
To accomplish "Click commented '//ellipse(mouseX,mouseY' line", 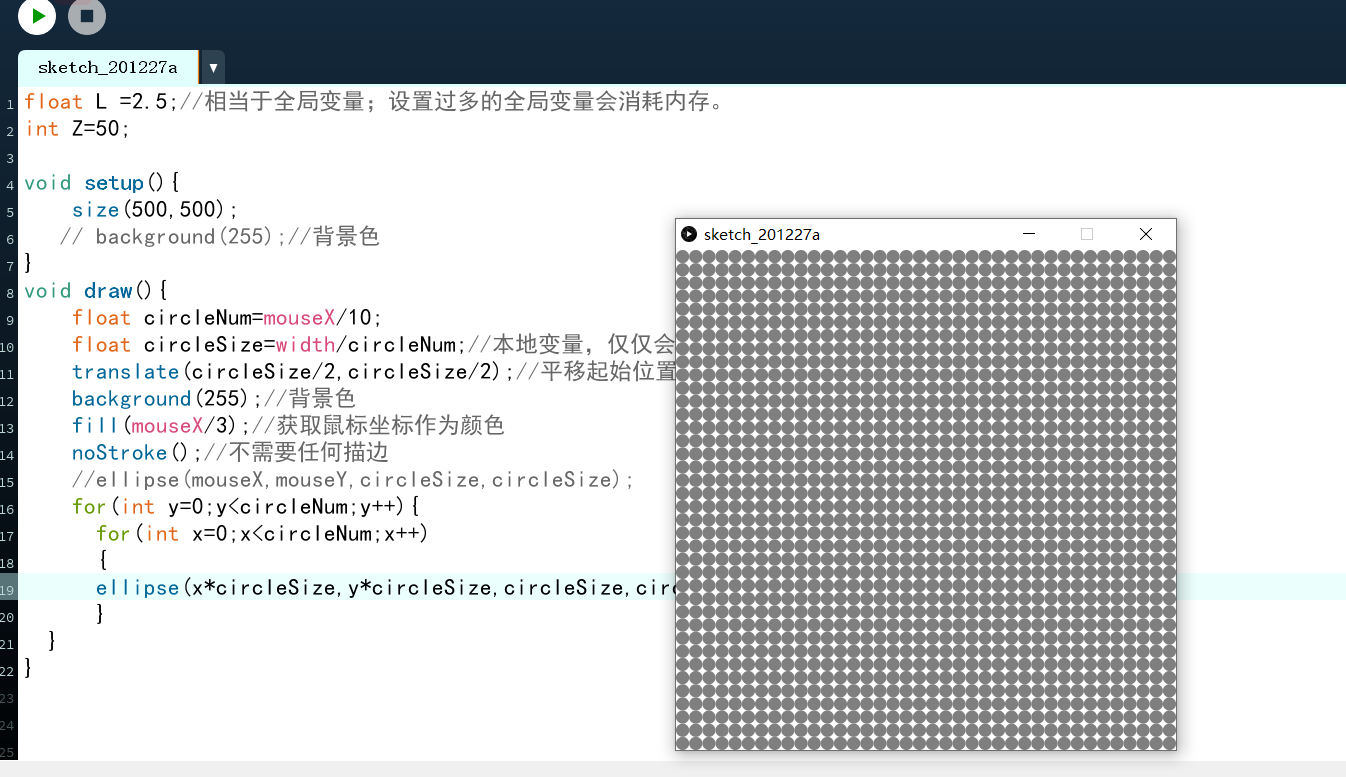I will click(353, 480).
